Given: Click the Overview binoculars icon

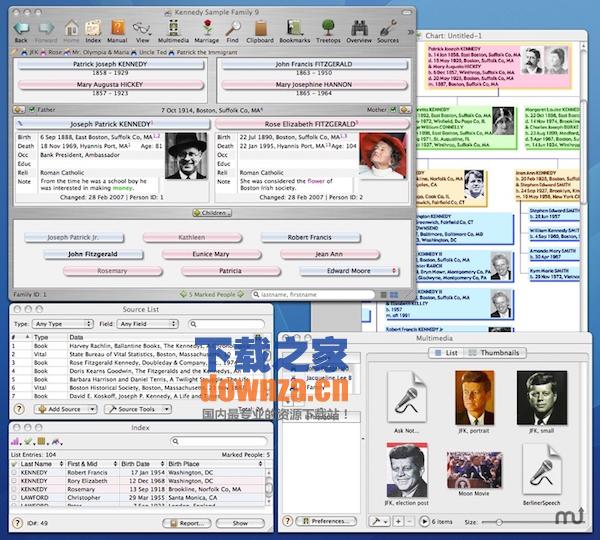Looking at the screenshot, I should [x=358, y=29].
